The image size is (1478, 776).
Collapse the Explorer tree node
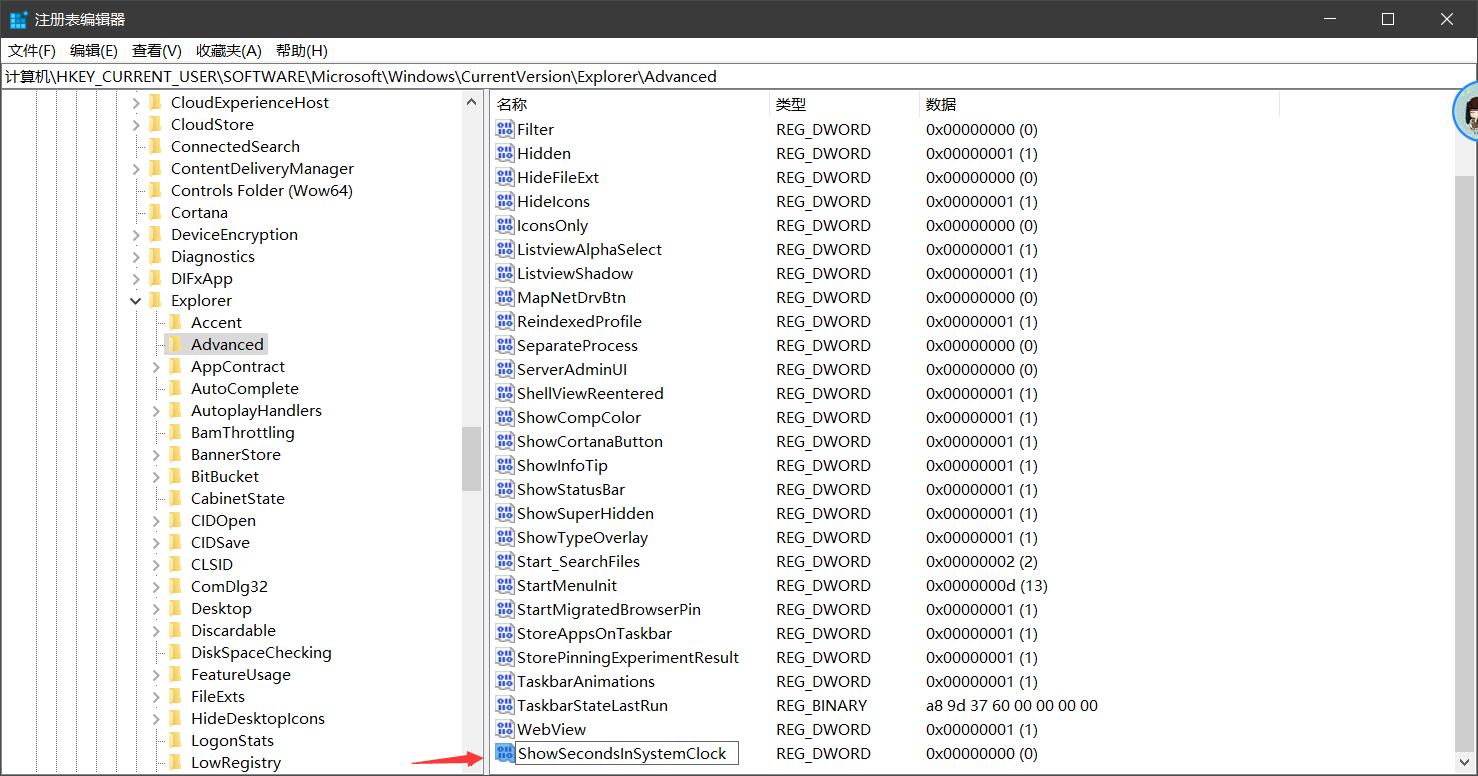coord(136,301)
